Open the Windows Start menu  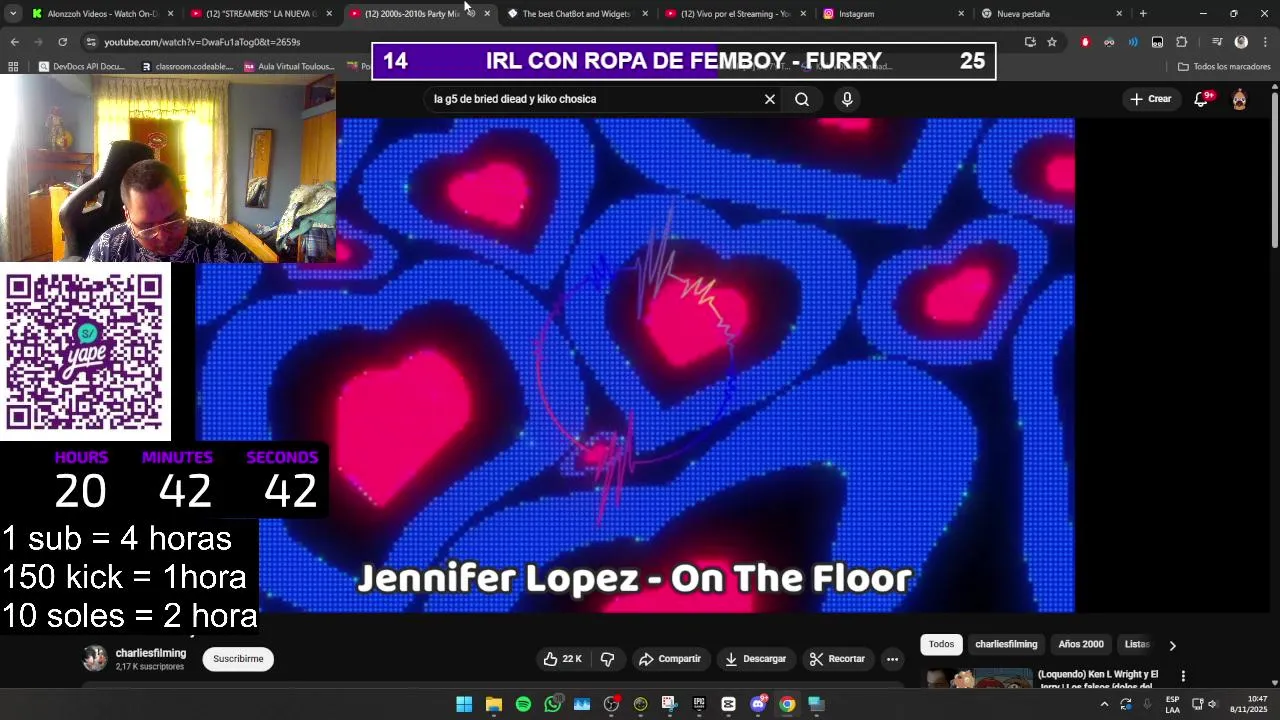(464, 704)
